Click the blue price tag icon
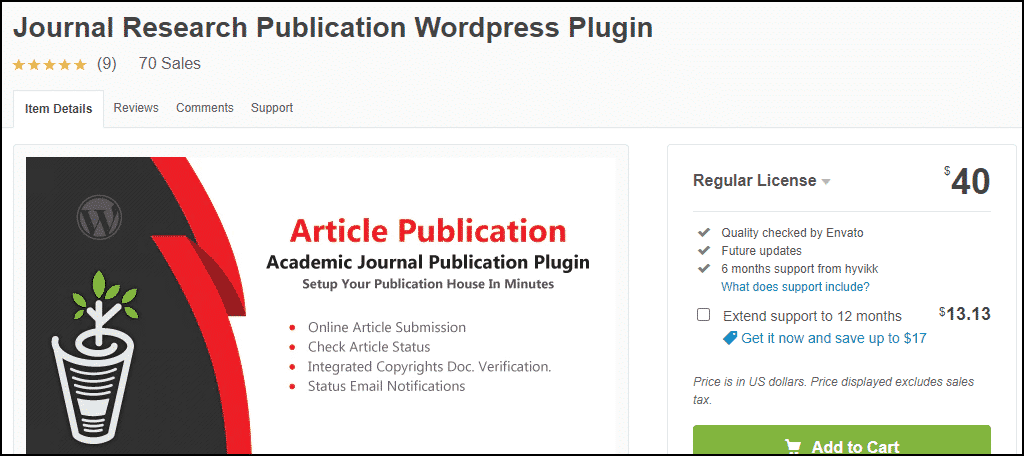The height and width of the screenshot is (456, 1024). [x=729, y=338]
